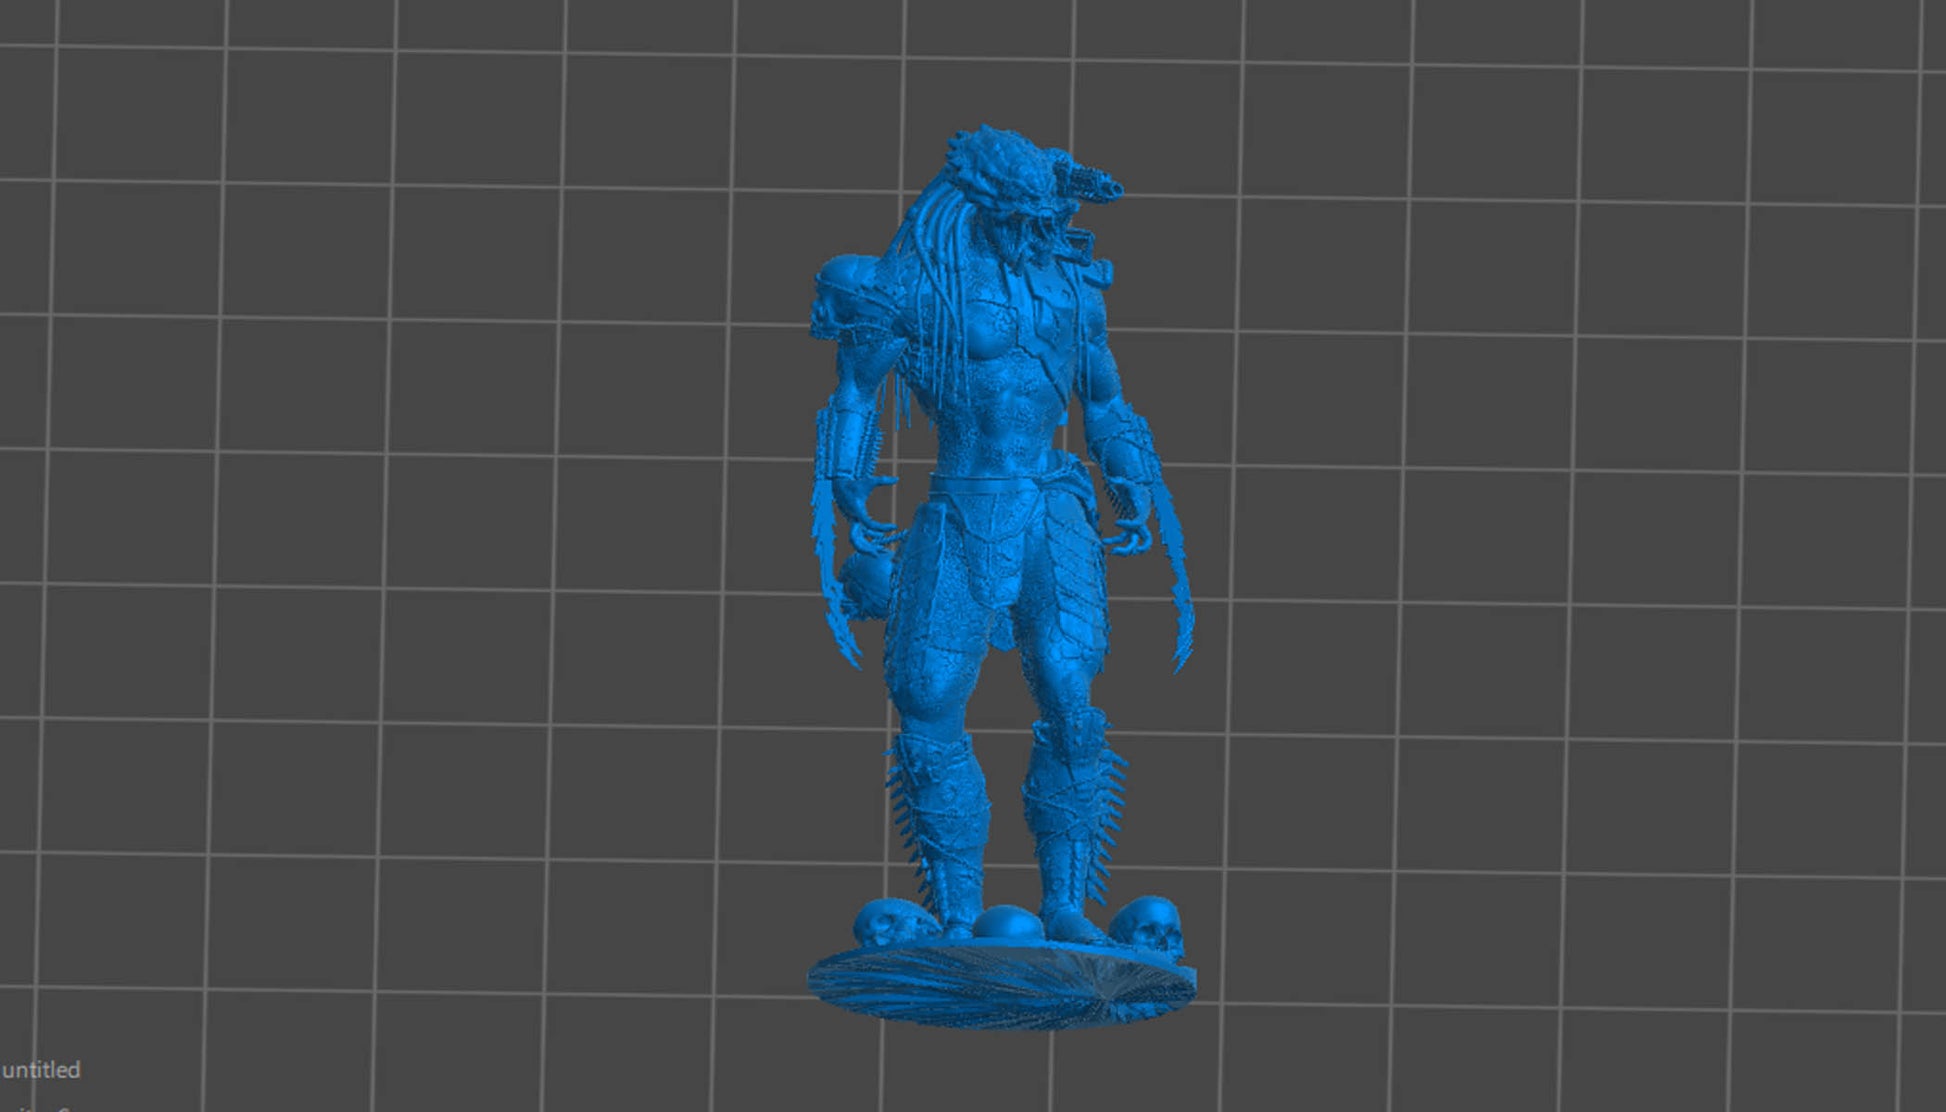Click the skull held in the model's hand

point(866,585)
